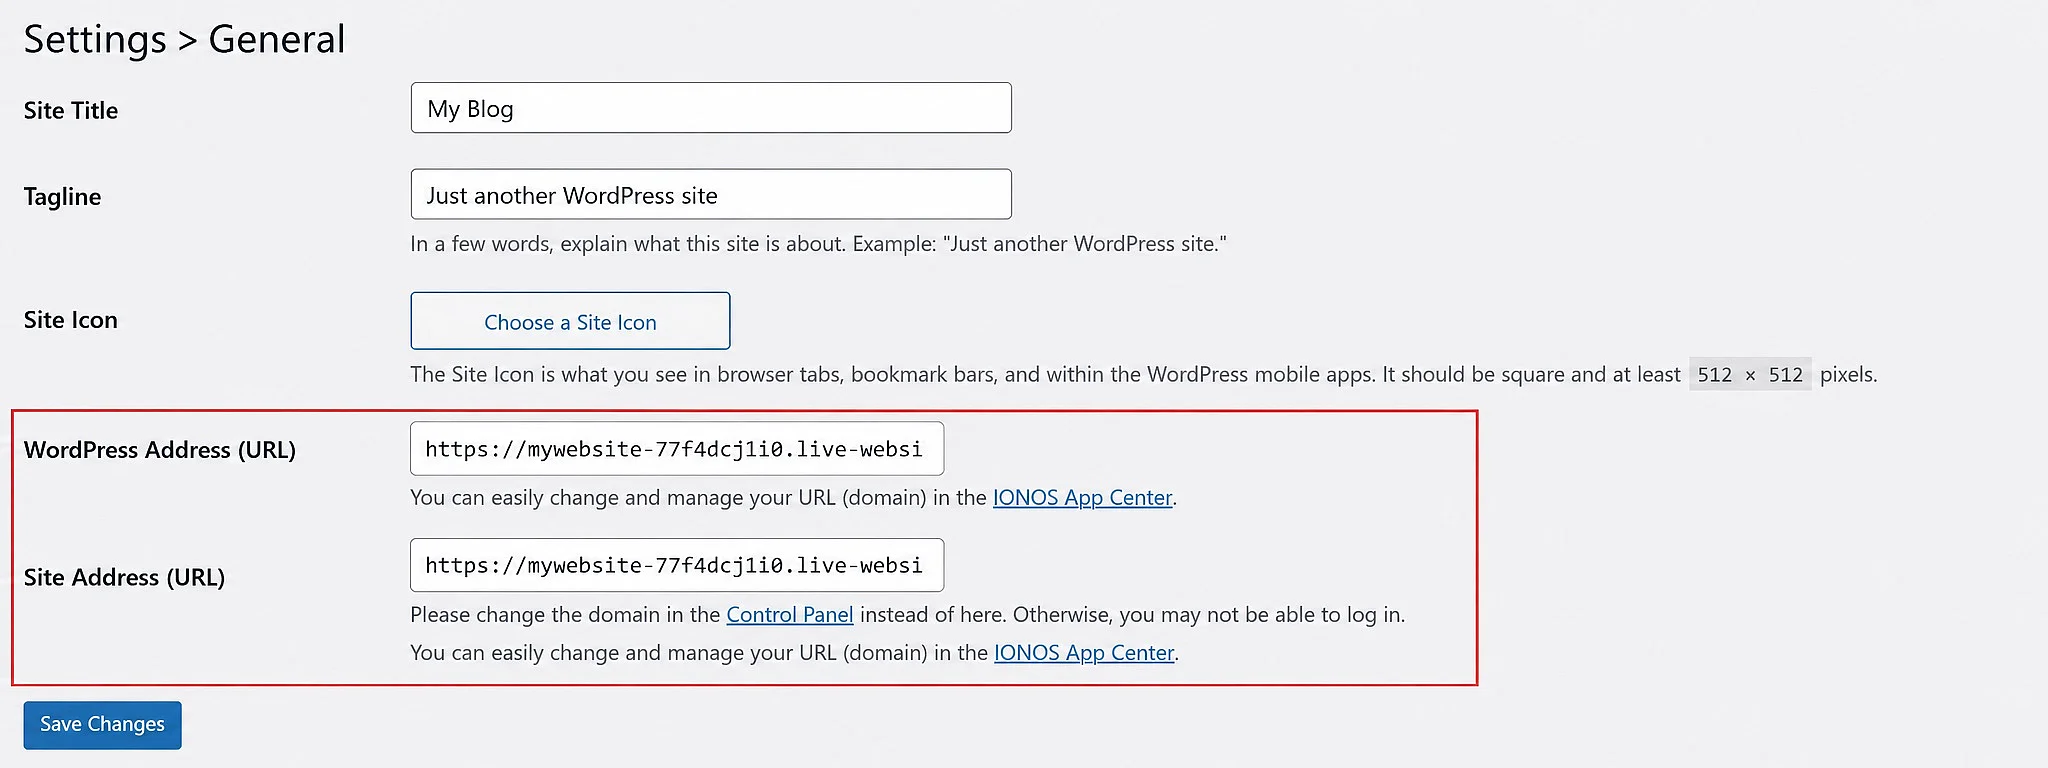2048x768 pixels.
Task: Open IONOS App Center link under WordPress Address
Action: (x=1082, y=498)
